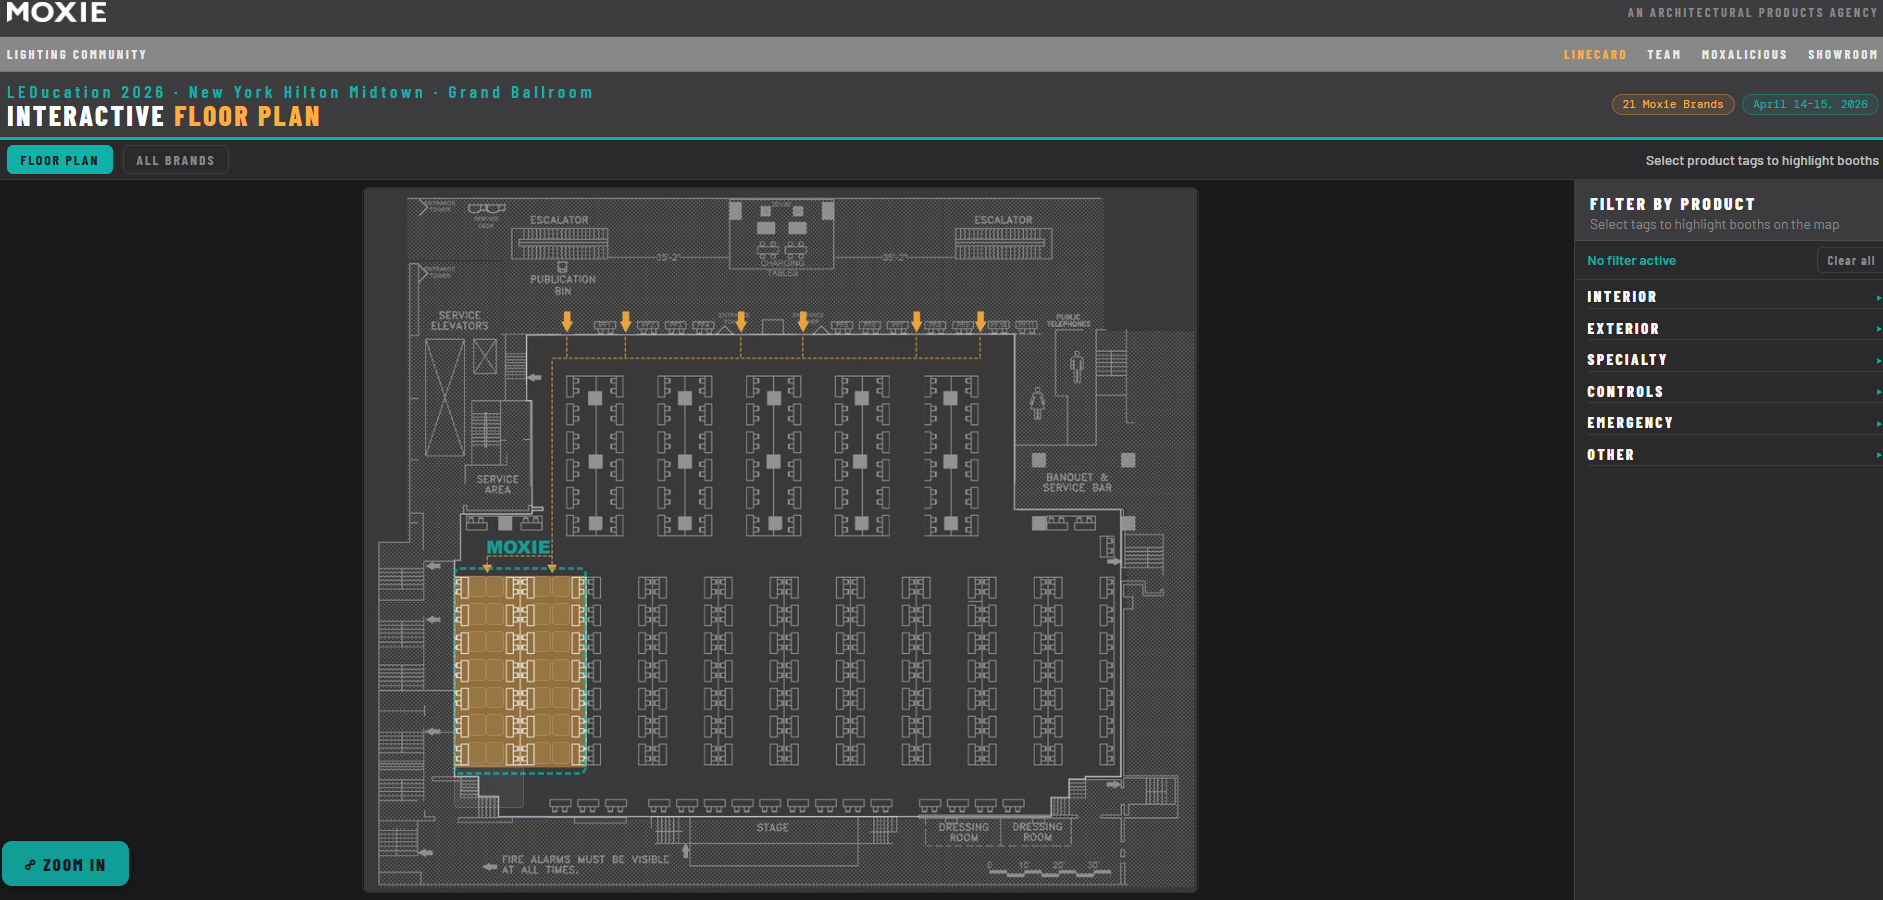Screen dimensions: 1883x900
Task: Click the April 14-15, 2026 badge
Action: 1810,104
